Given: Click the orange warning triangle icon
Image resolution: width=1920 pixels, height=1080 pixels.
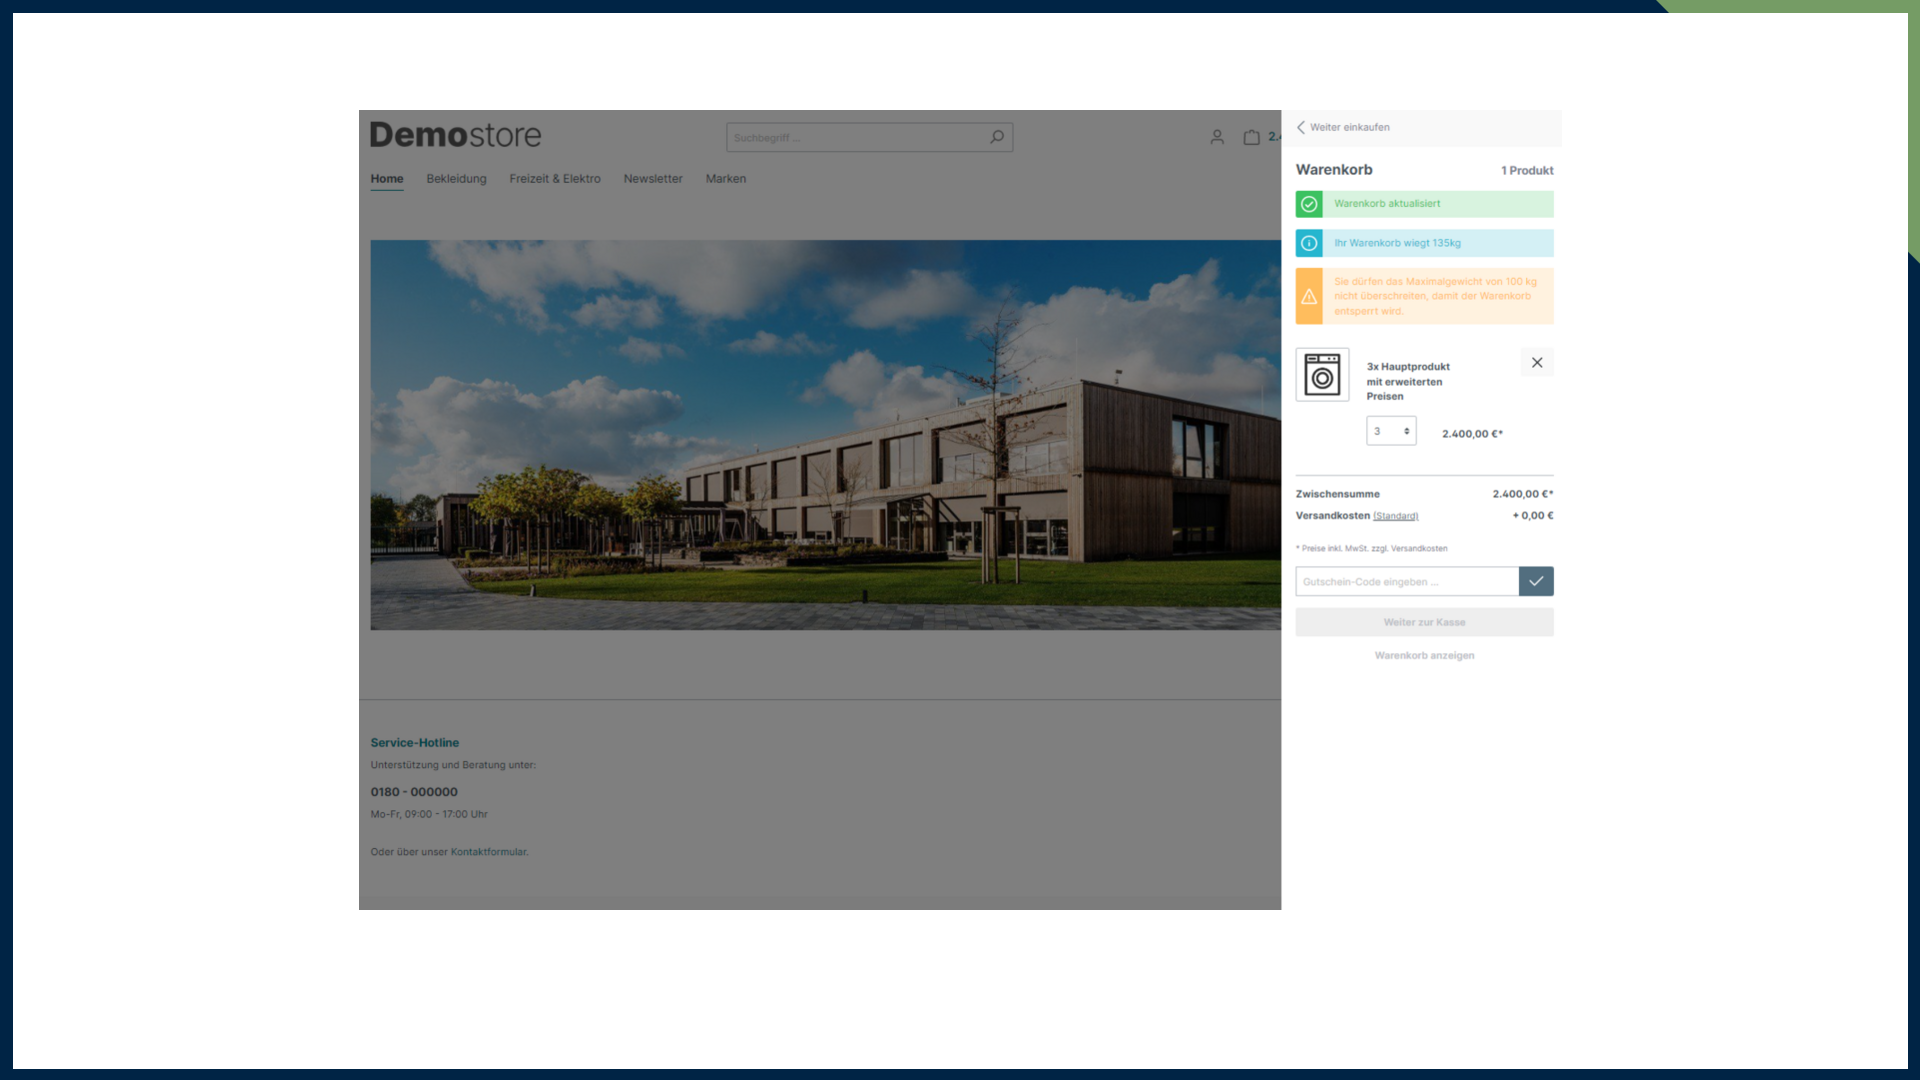Looking at the screenshot, I should coord(1309,296).
